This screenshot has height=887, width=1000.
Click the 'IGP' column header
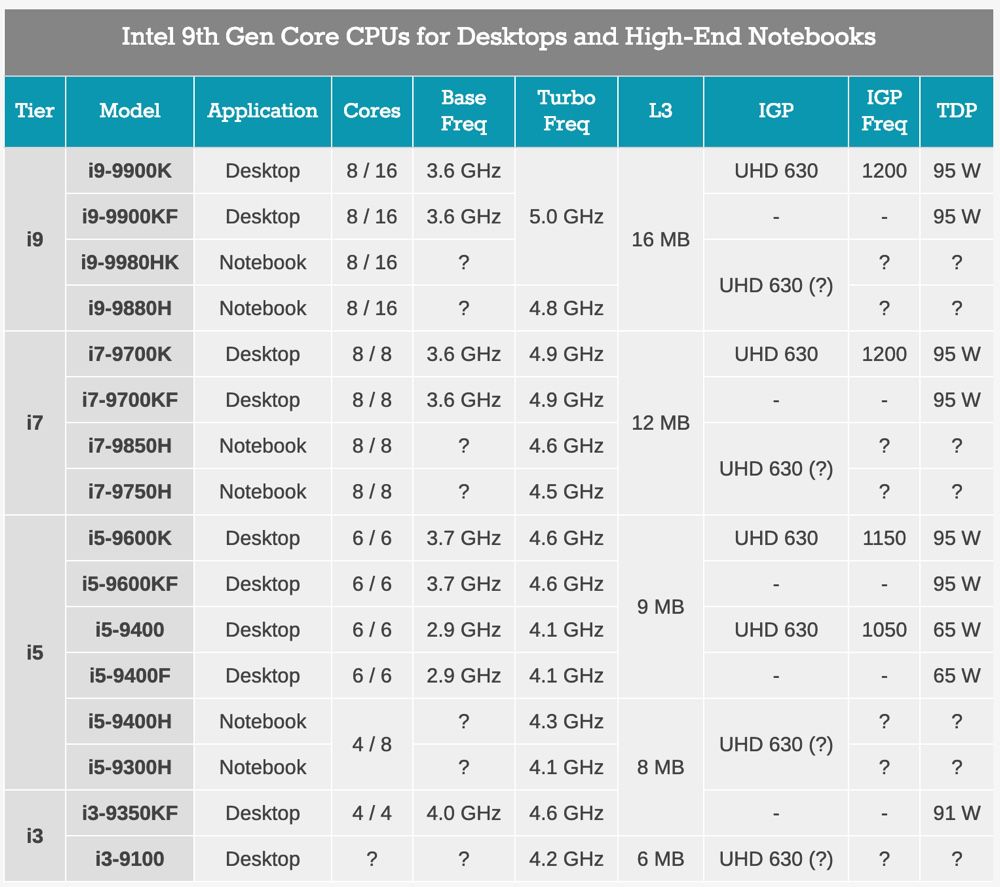[x=776, y=111]
